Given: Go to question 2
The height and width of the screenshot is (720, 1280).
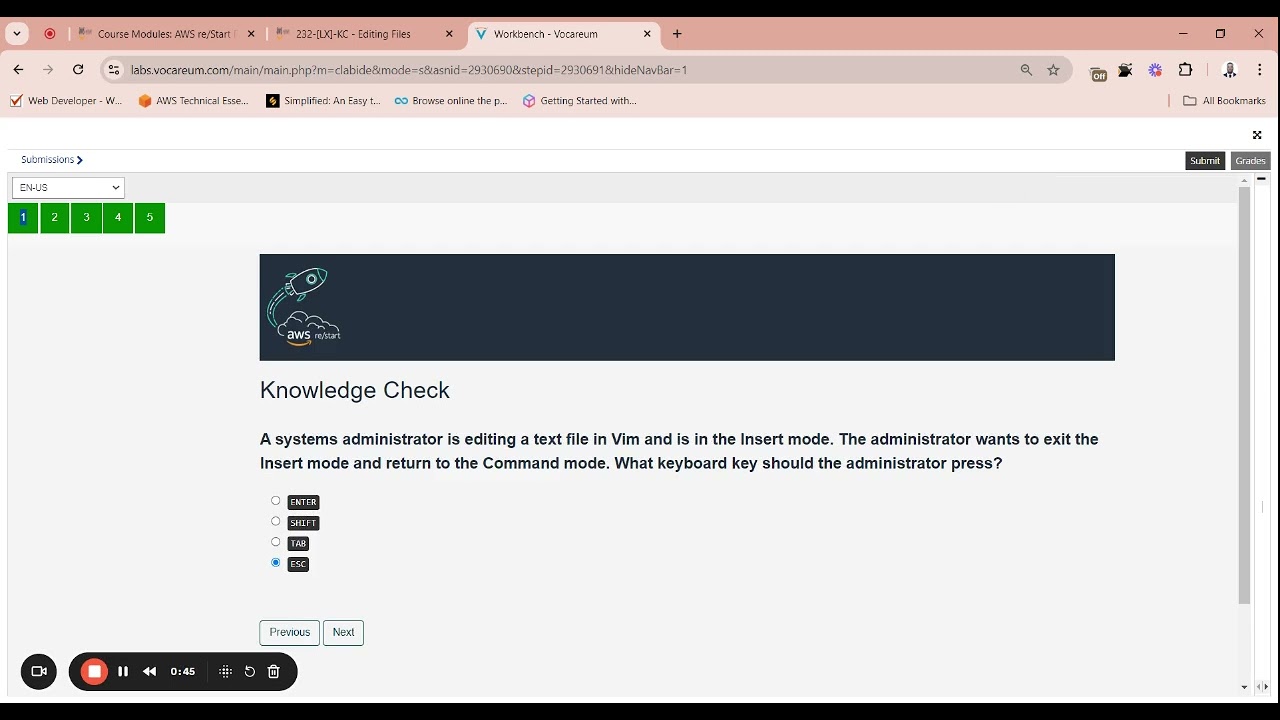Looking at the screenshot, I should pos(54,218).
